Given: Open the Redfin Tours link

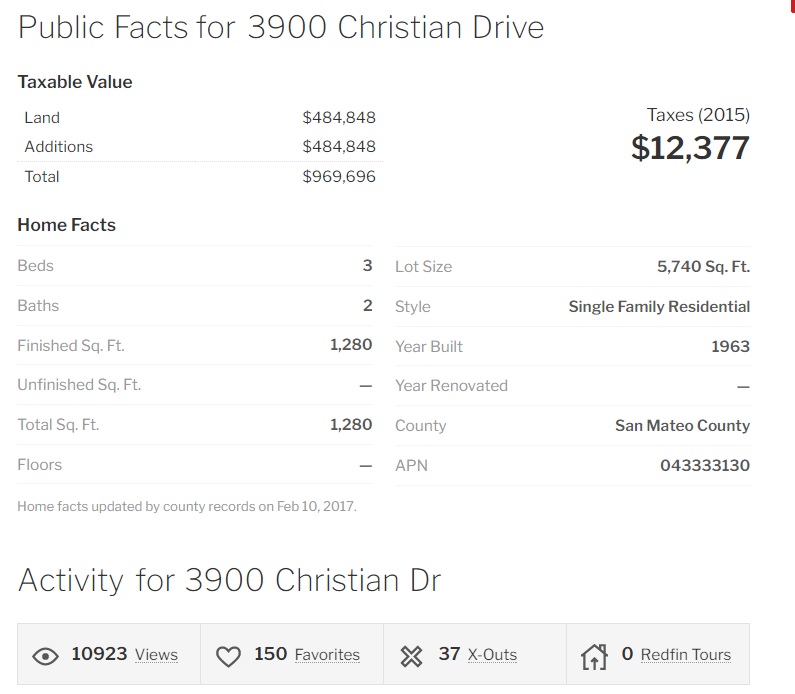Looking at the screenshot, I should (685, 655).
